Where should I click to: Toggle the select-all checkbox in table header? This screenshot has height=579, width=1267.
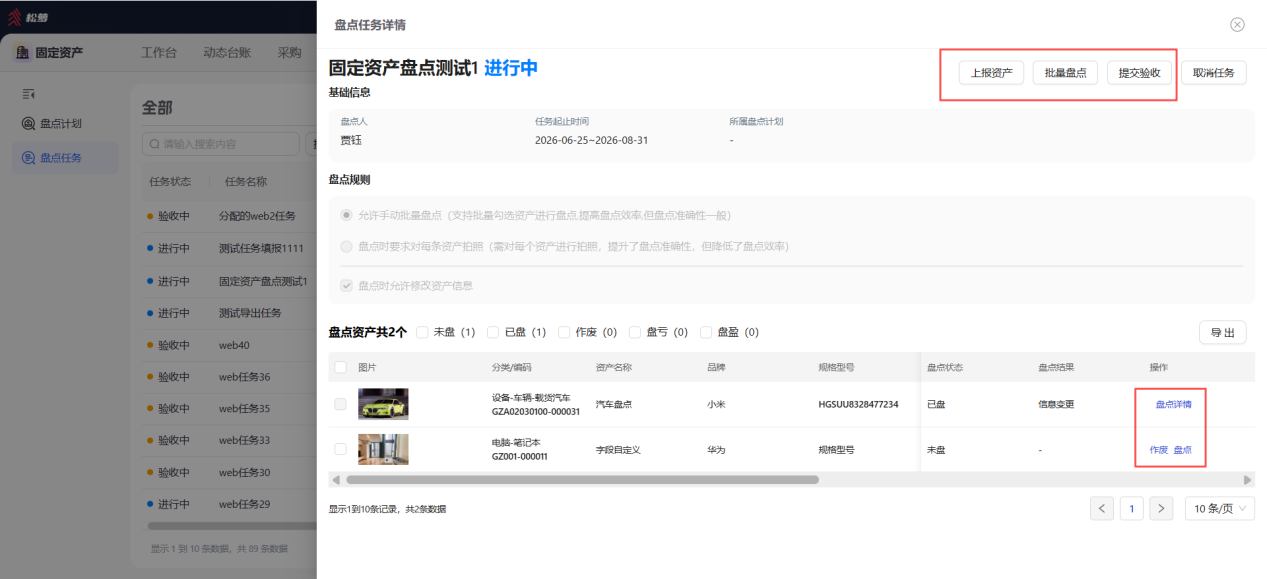click(x=341, y=367)
